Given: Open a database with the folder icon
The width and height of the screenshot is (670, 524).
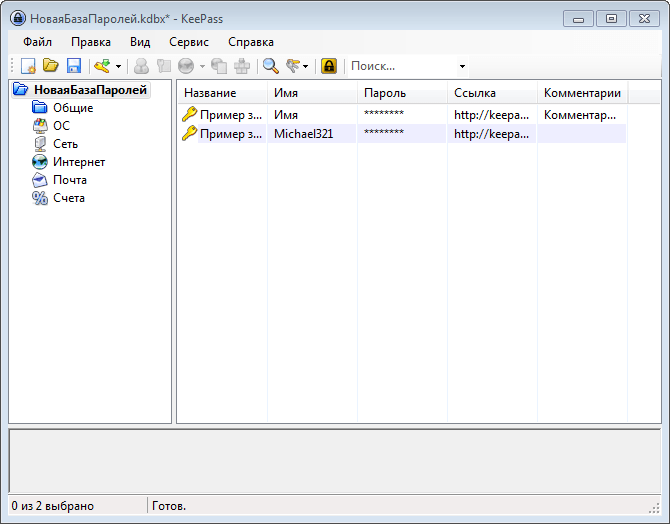Looking at the screenshot, I should coord(49,66).
